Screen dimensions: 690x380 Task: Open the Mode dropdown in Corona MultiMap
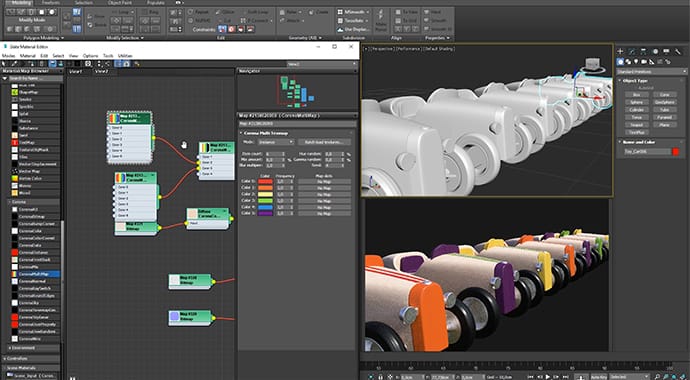(x=275, y=142)
